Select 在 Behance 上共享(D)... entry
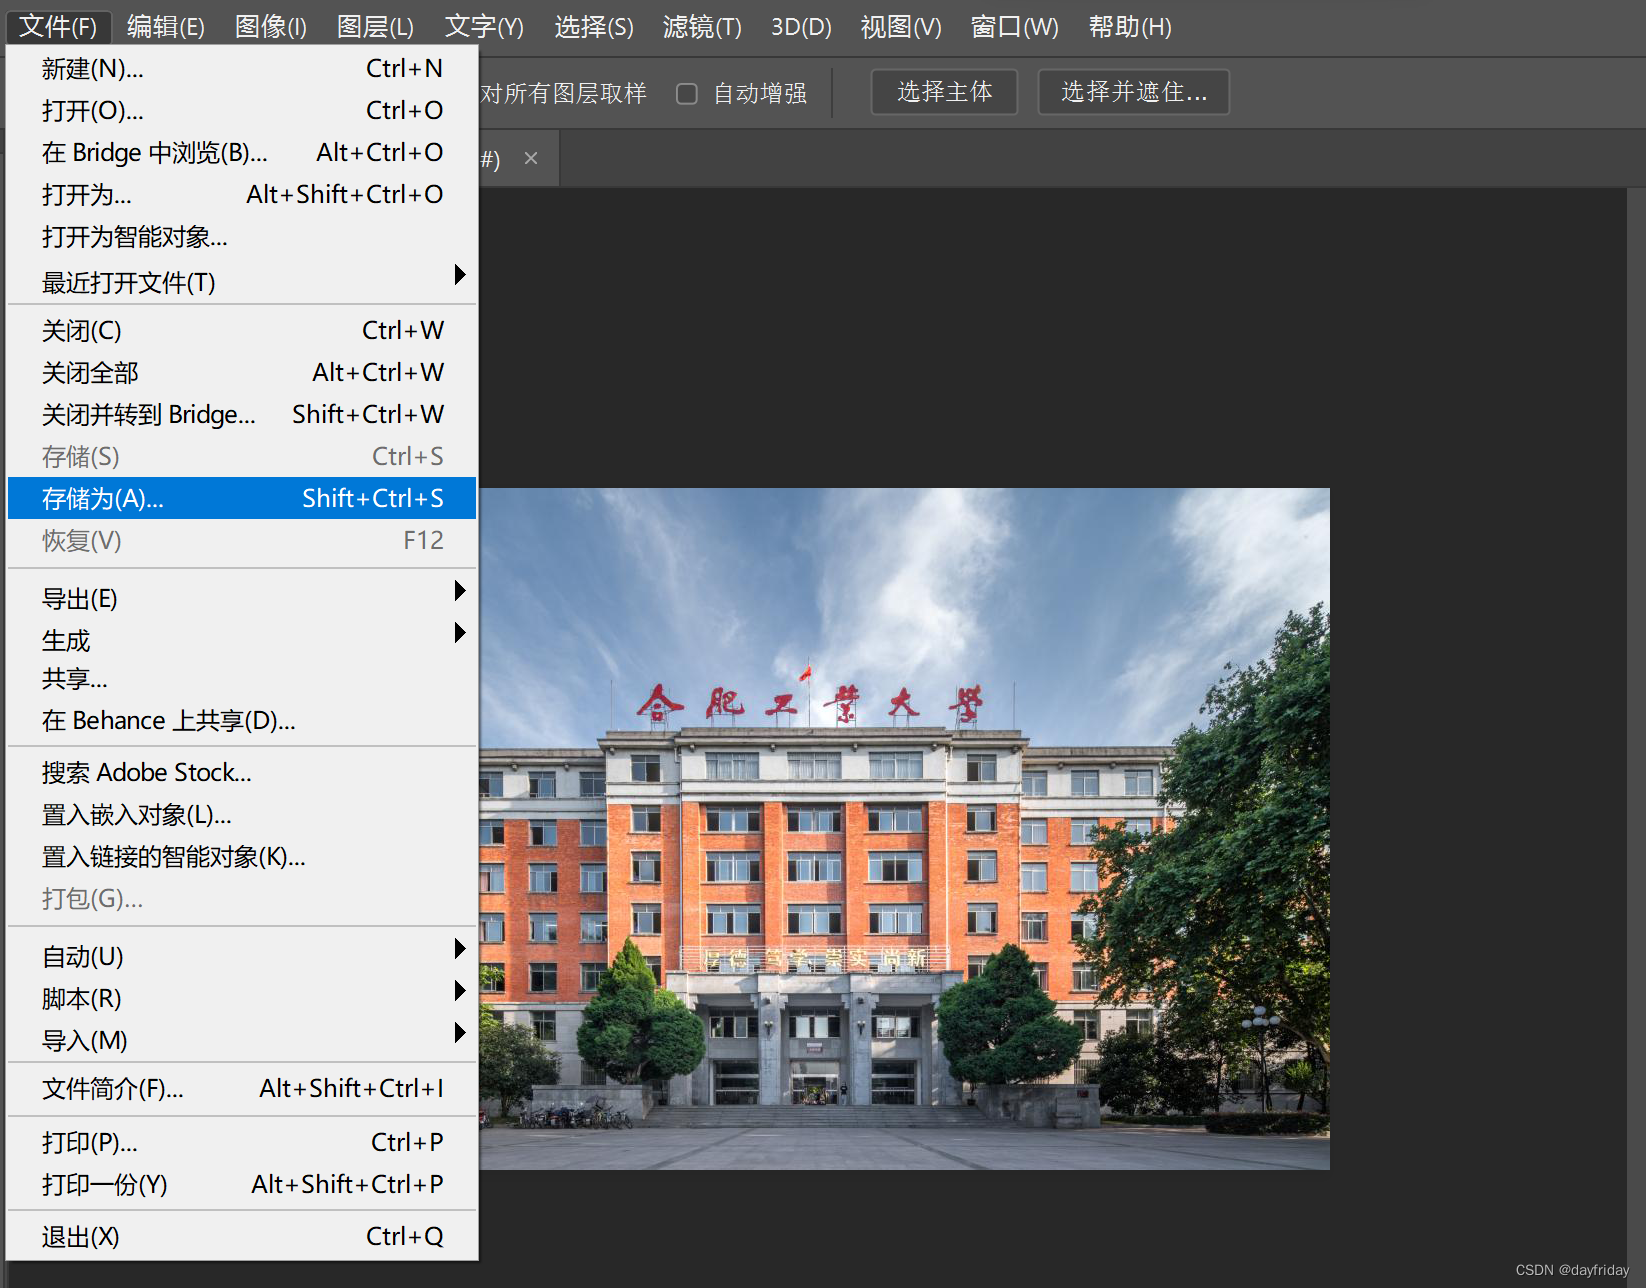 pyautogui.click(x=242, y=720)
